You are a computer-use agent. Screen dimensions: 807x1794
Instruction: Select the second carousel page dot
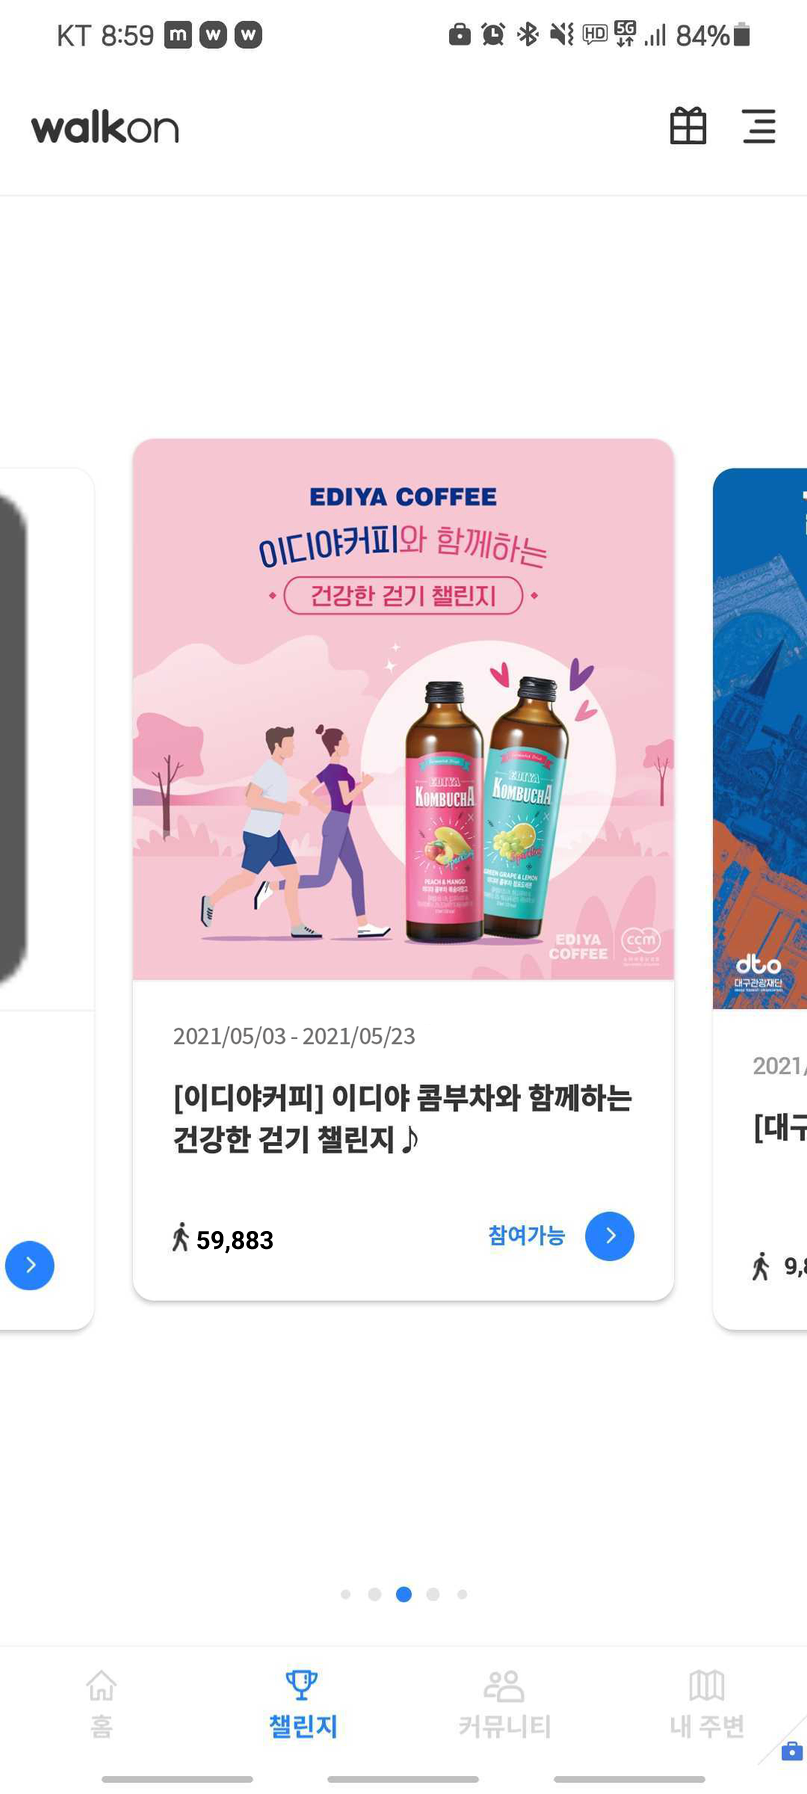click(374, 1594)
